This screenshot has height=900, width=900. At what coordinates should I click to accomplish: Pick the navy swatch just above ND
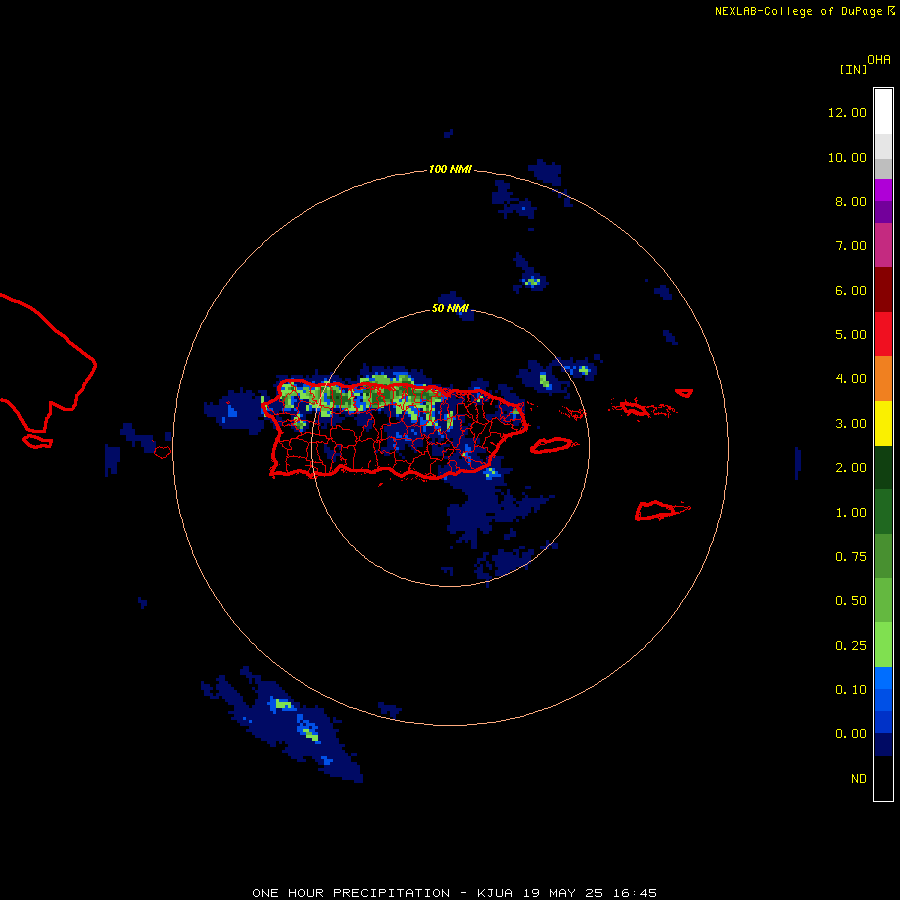pyautogui.click(x=883, y=745)
